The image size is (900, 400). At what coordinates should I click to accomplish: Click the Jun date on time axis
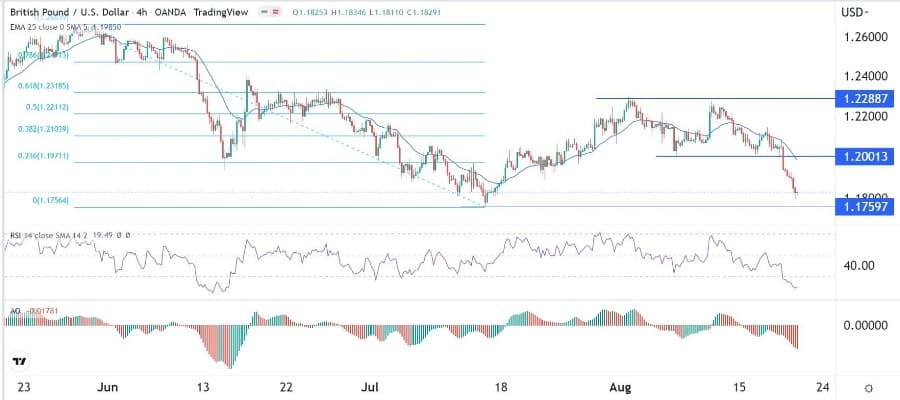coord(106,387)
